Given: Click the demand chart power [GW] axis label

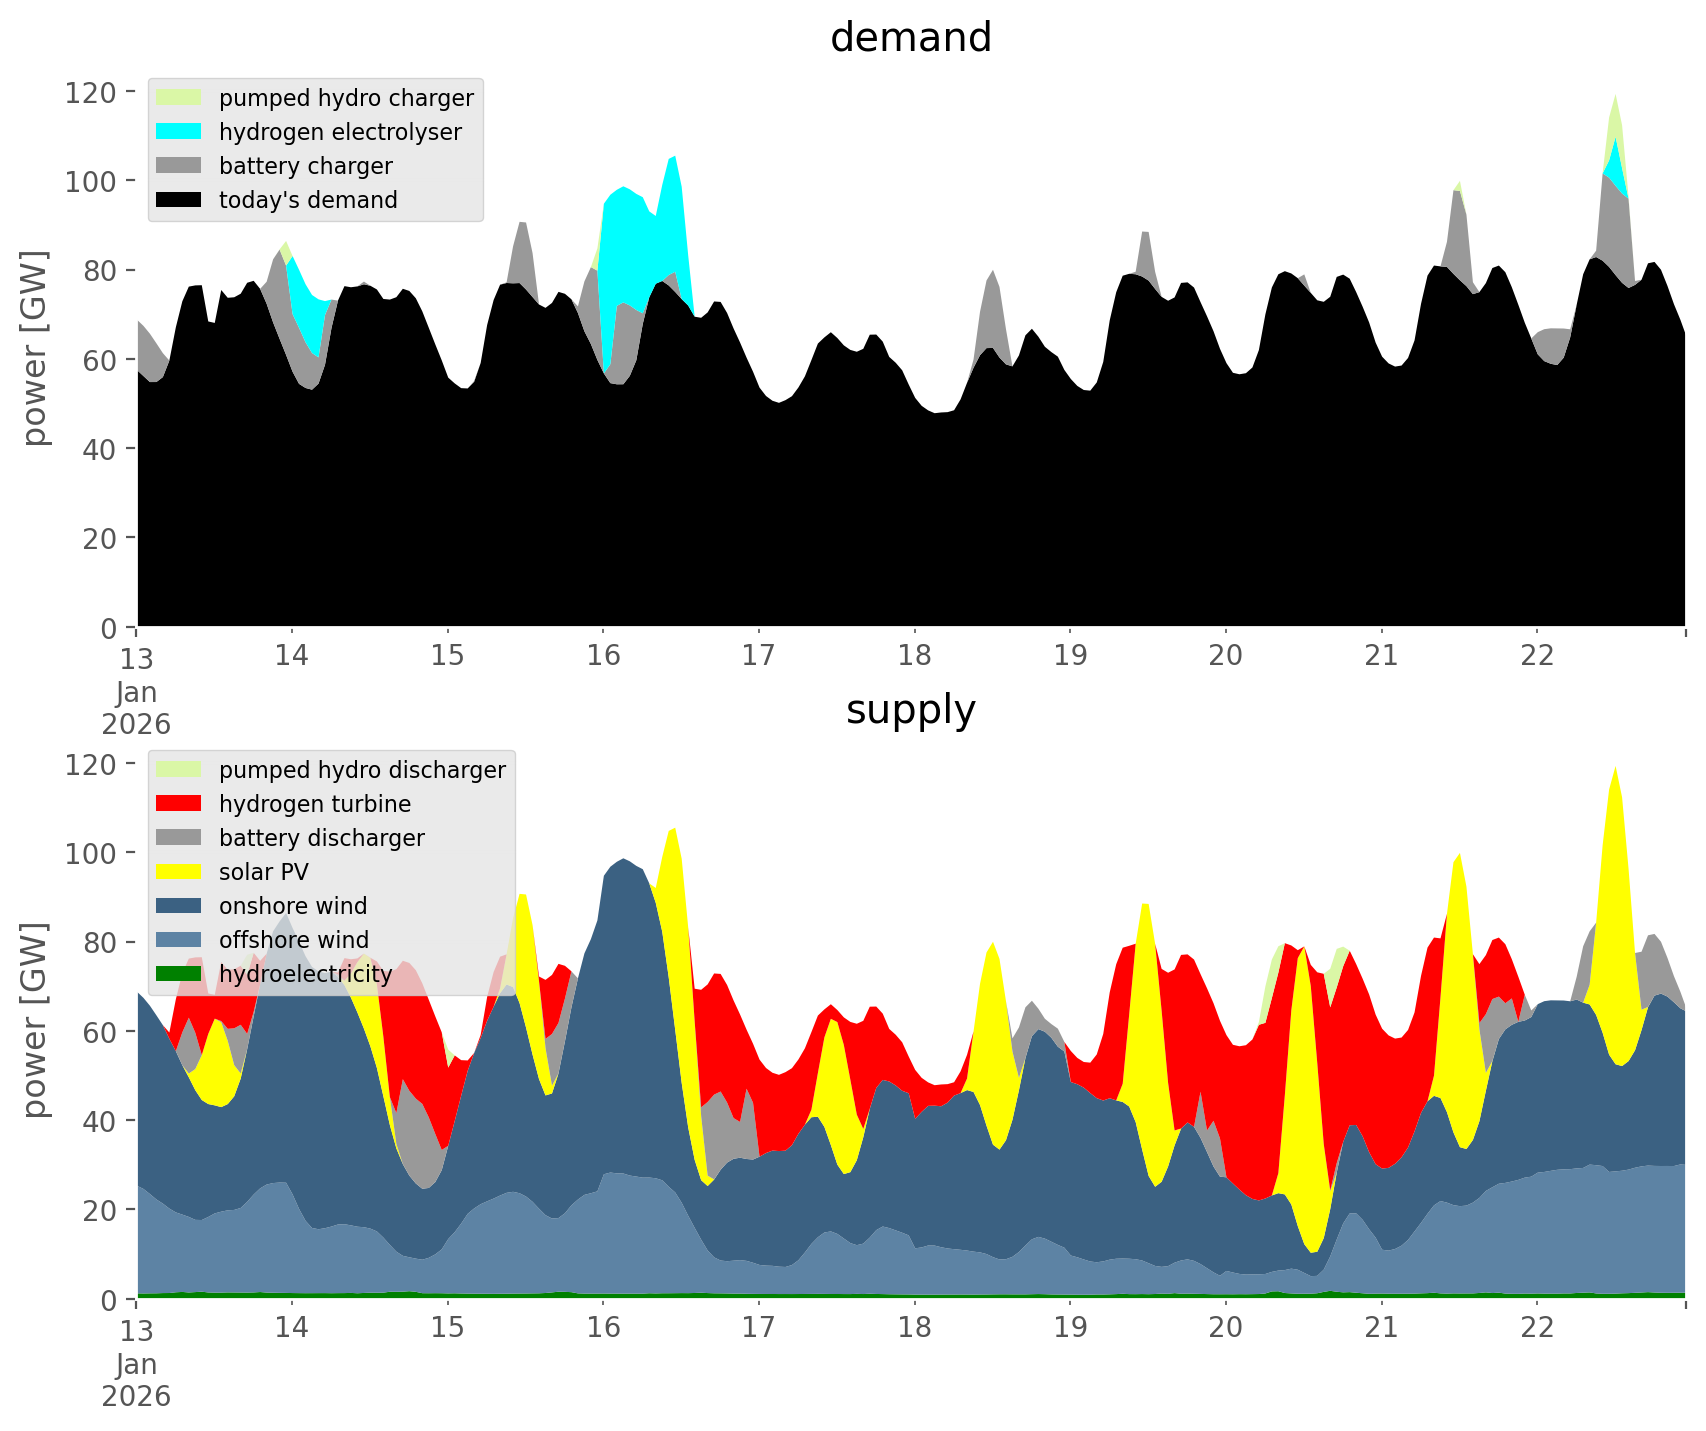Looking at the screenshot, I should [x=34, y=348].
